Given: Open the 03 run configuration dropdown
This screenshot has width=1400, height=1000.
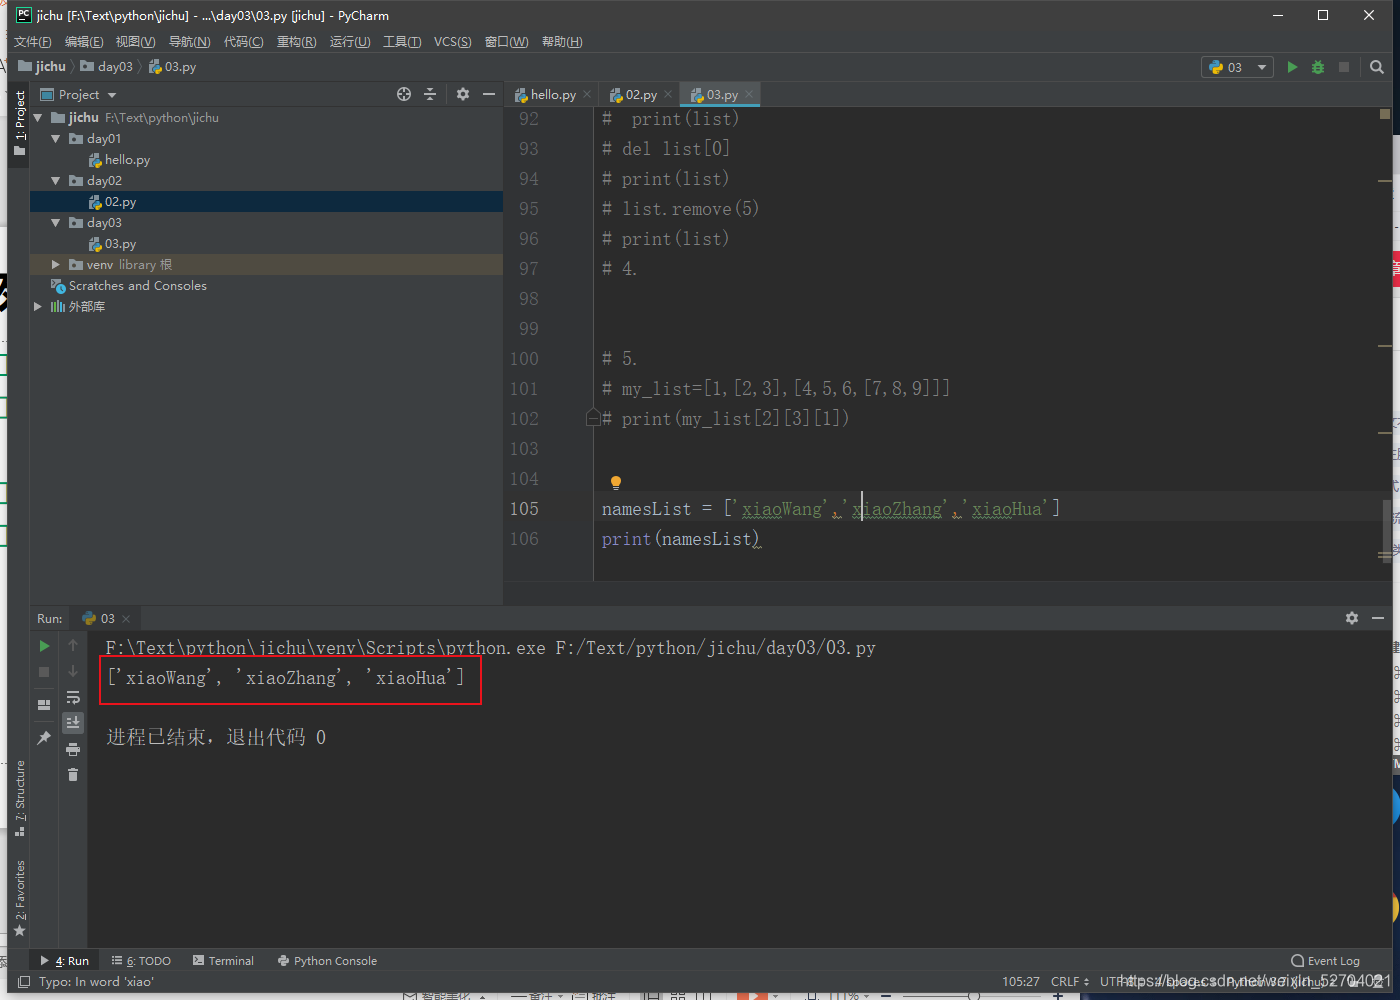Looking at the screenshot, I should [x=1237, y=67].
